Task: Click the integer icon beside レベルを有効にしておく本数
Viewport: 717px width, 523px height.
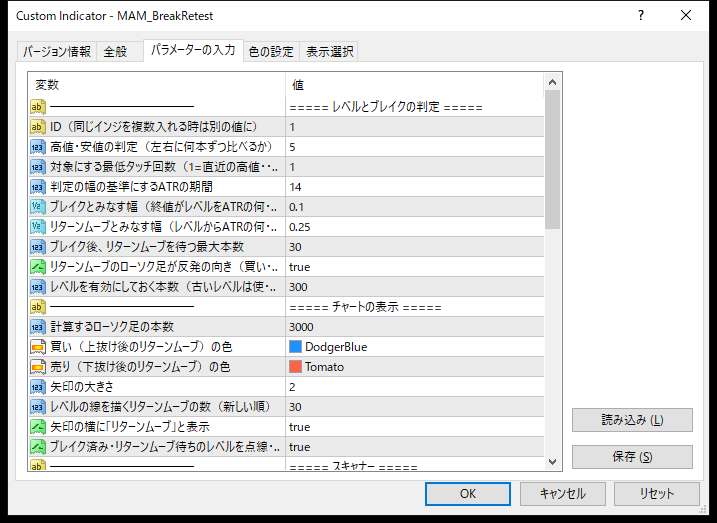Action: click(38, 287)
